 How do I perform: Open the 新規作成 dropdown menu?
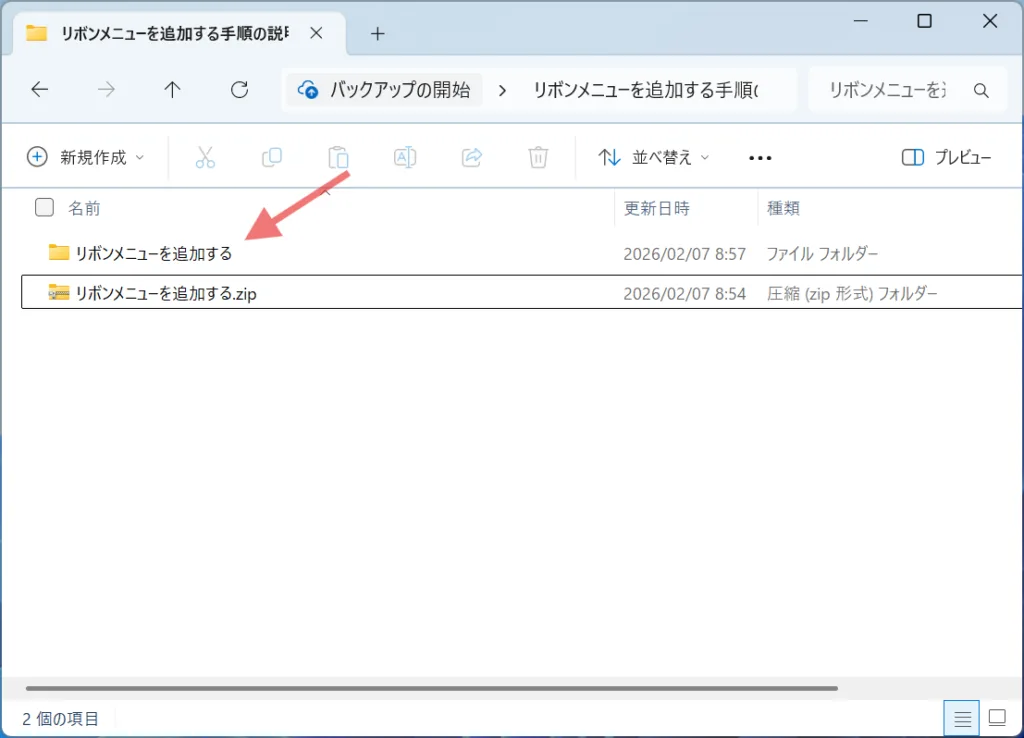pos(86,157)
